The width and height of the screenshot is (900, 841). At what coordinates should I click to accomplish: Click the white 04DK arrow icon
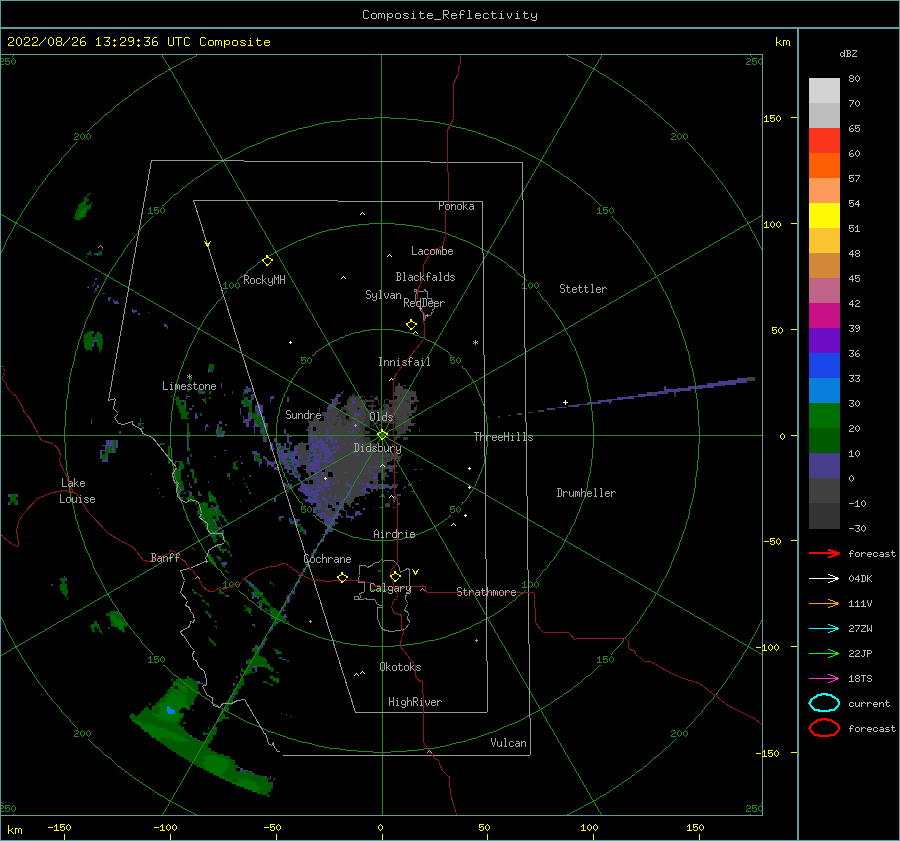click(x=824, y=578)
